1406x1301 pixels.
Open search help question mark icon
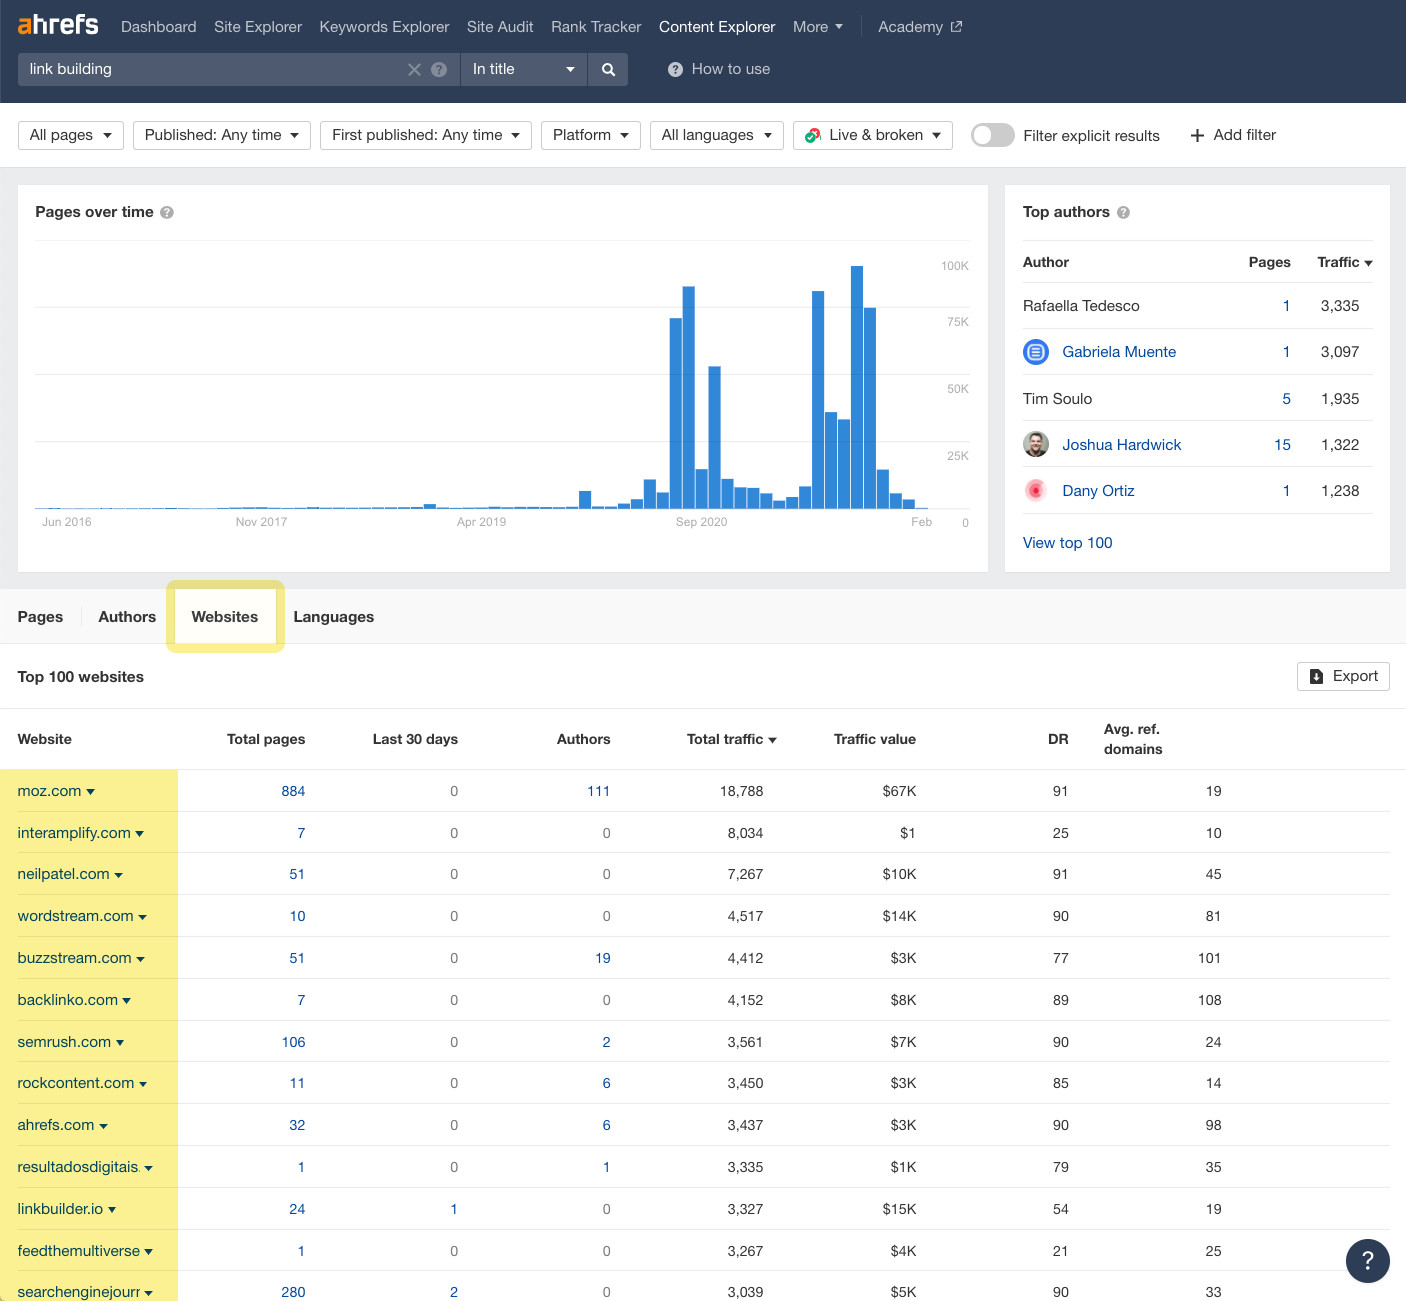point(439,69)
